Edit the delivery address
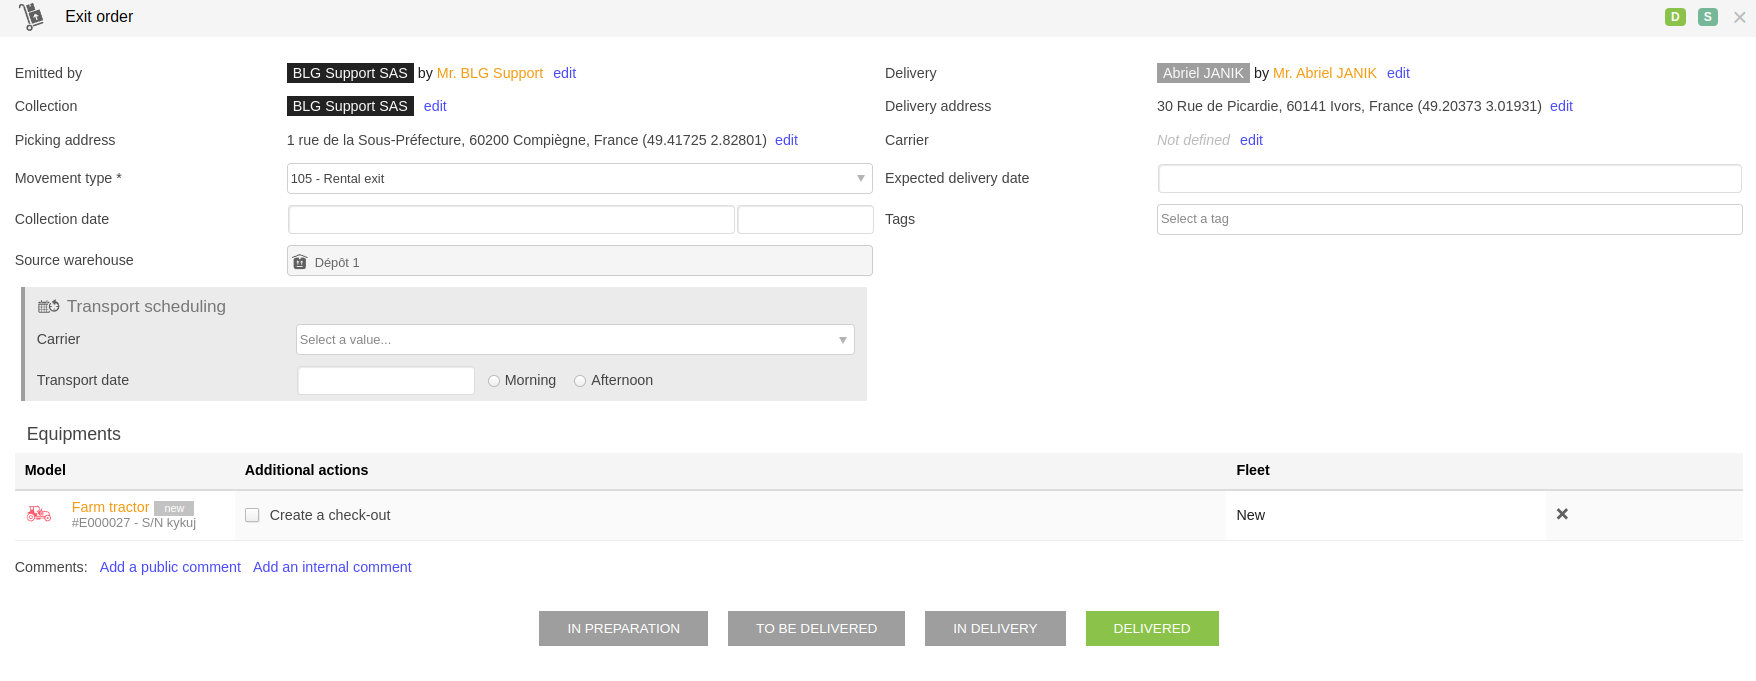 click(x=1561, y=106)
